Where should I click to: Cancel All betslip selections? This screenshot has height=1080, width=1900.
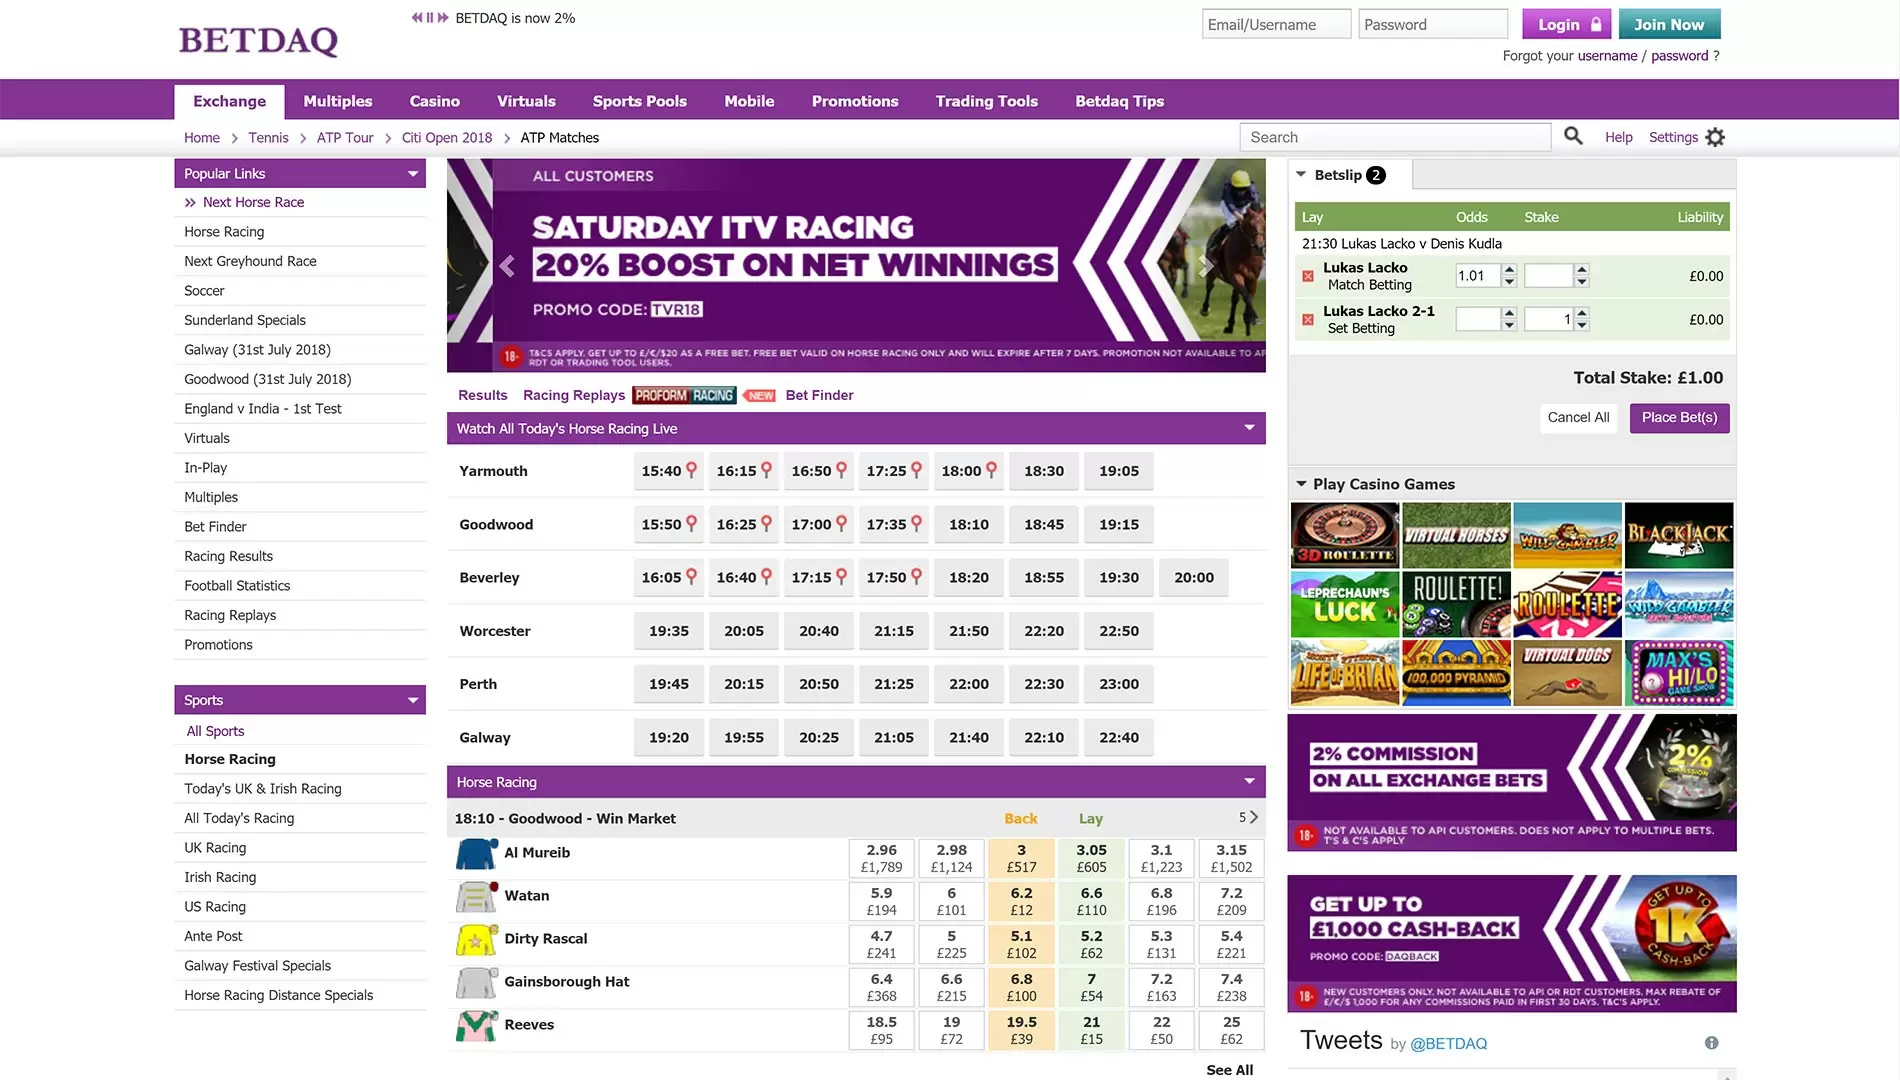pyautogui.click(x=1578, y=418)
